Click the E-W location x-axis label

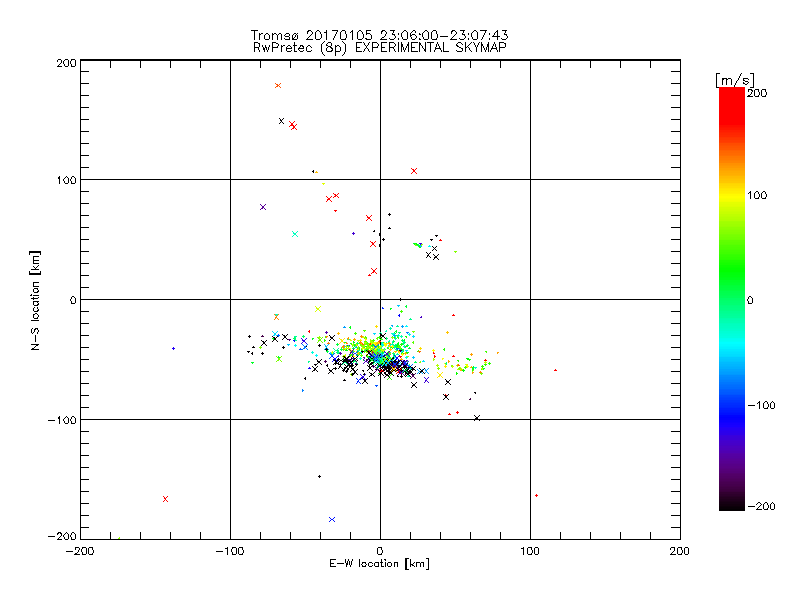tap(379, 564)
